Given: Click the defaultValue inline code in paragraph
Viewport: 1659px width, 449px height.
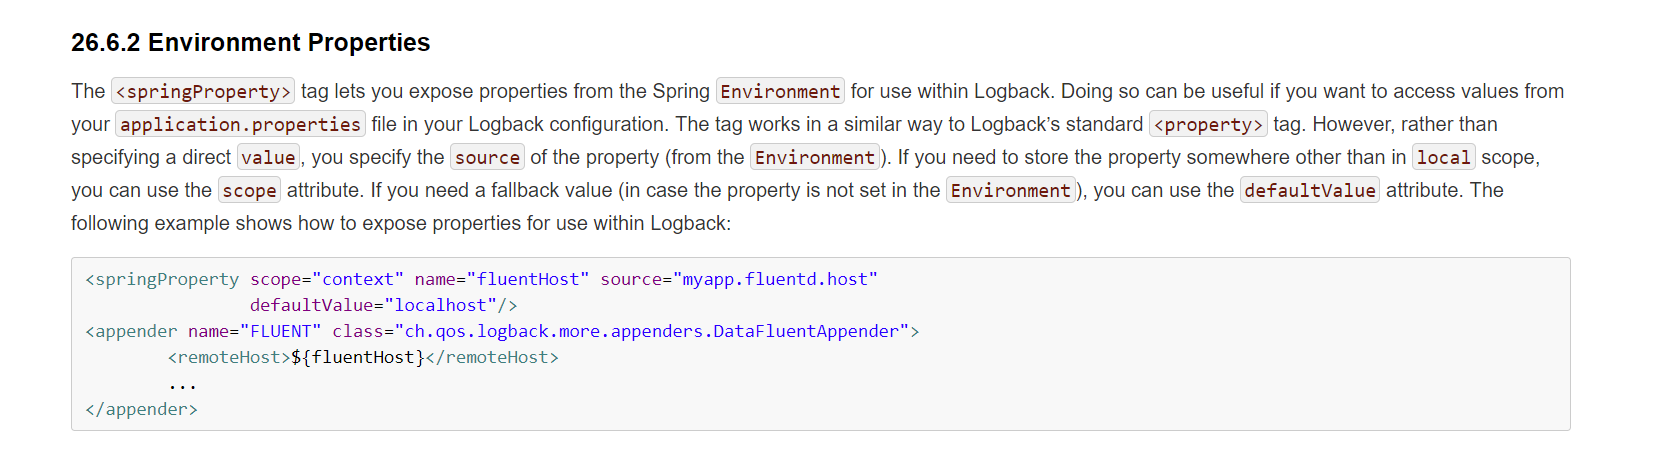Looking at the screenshot, I should 1309,191.
